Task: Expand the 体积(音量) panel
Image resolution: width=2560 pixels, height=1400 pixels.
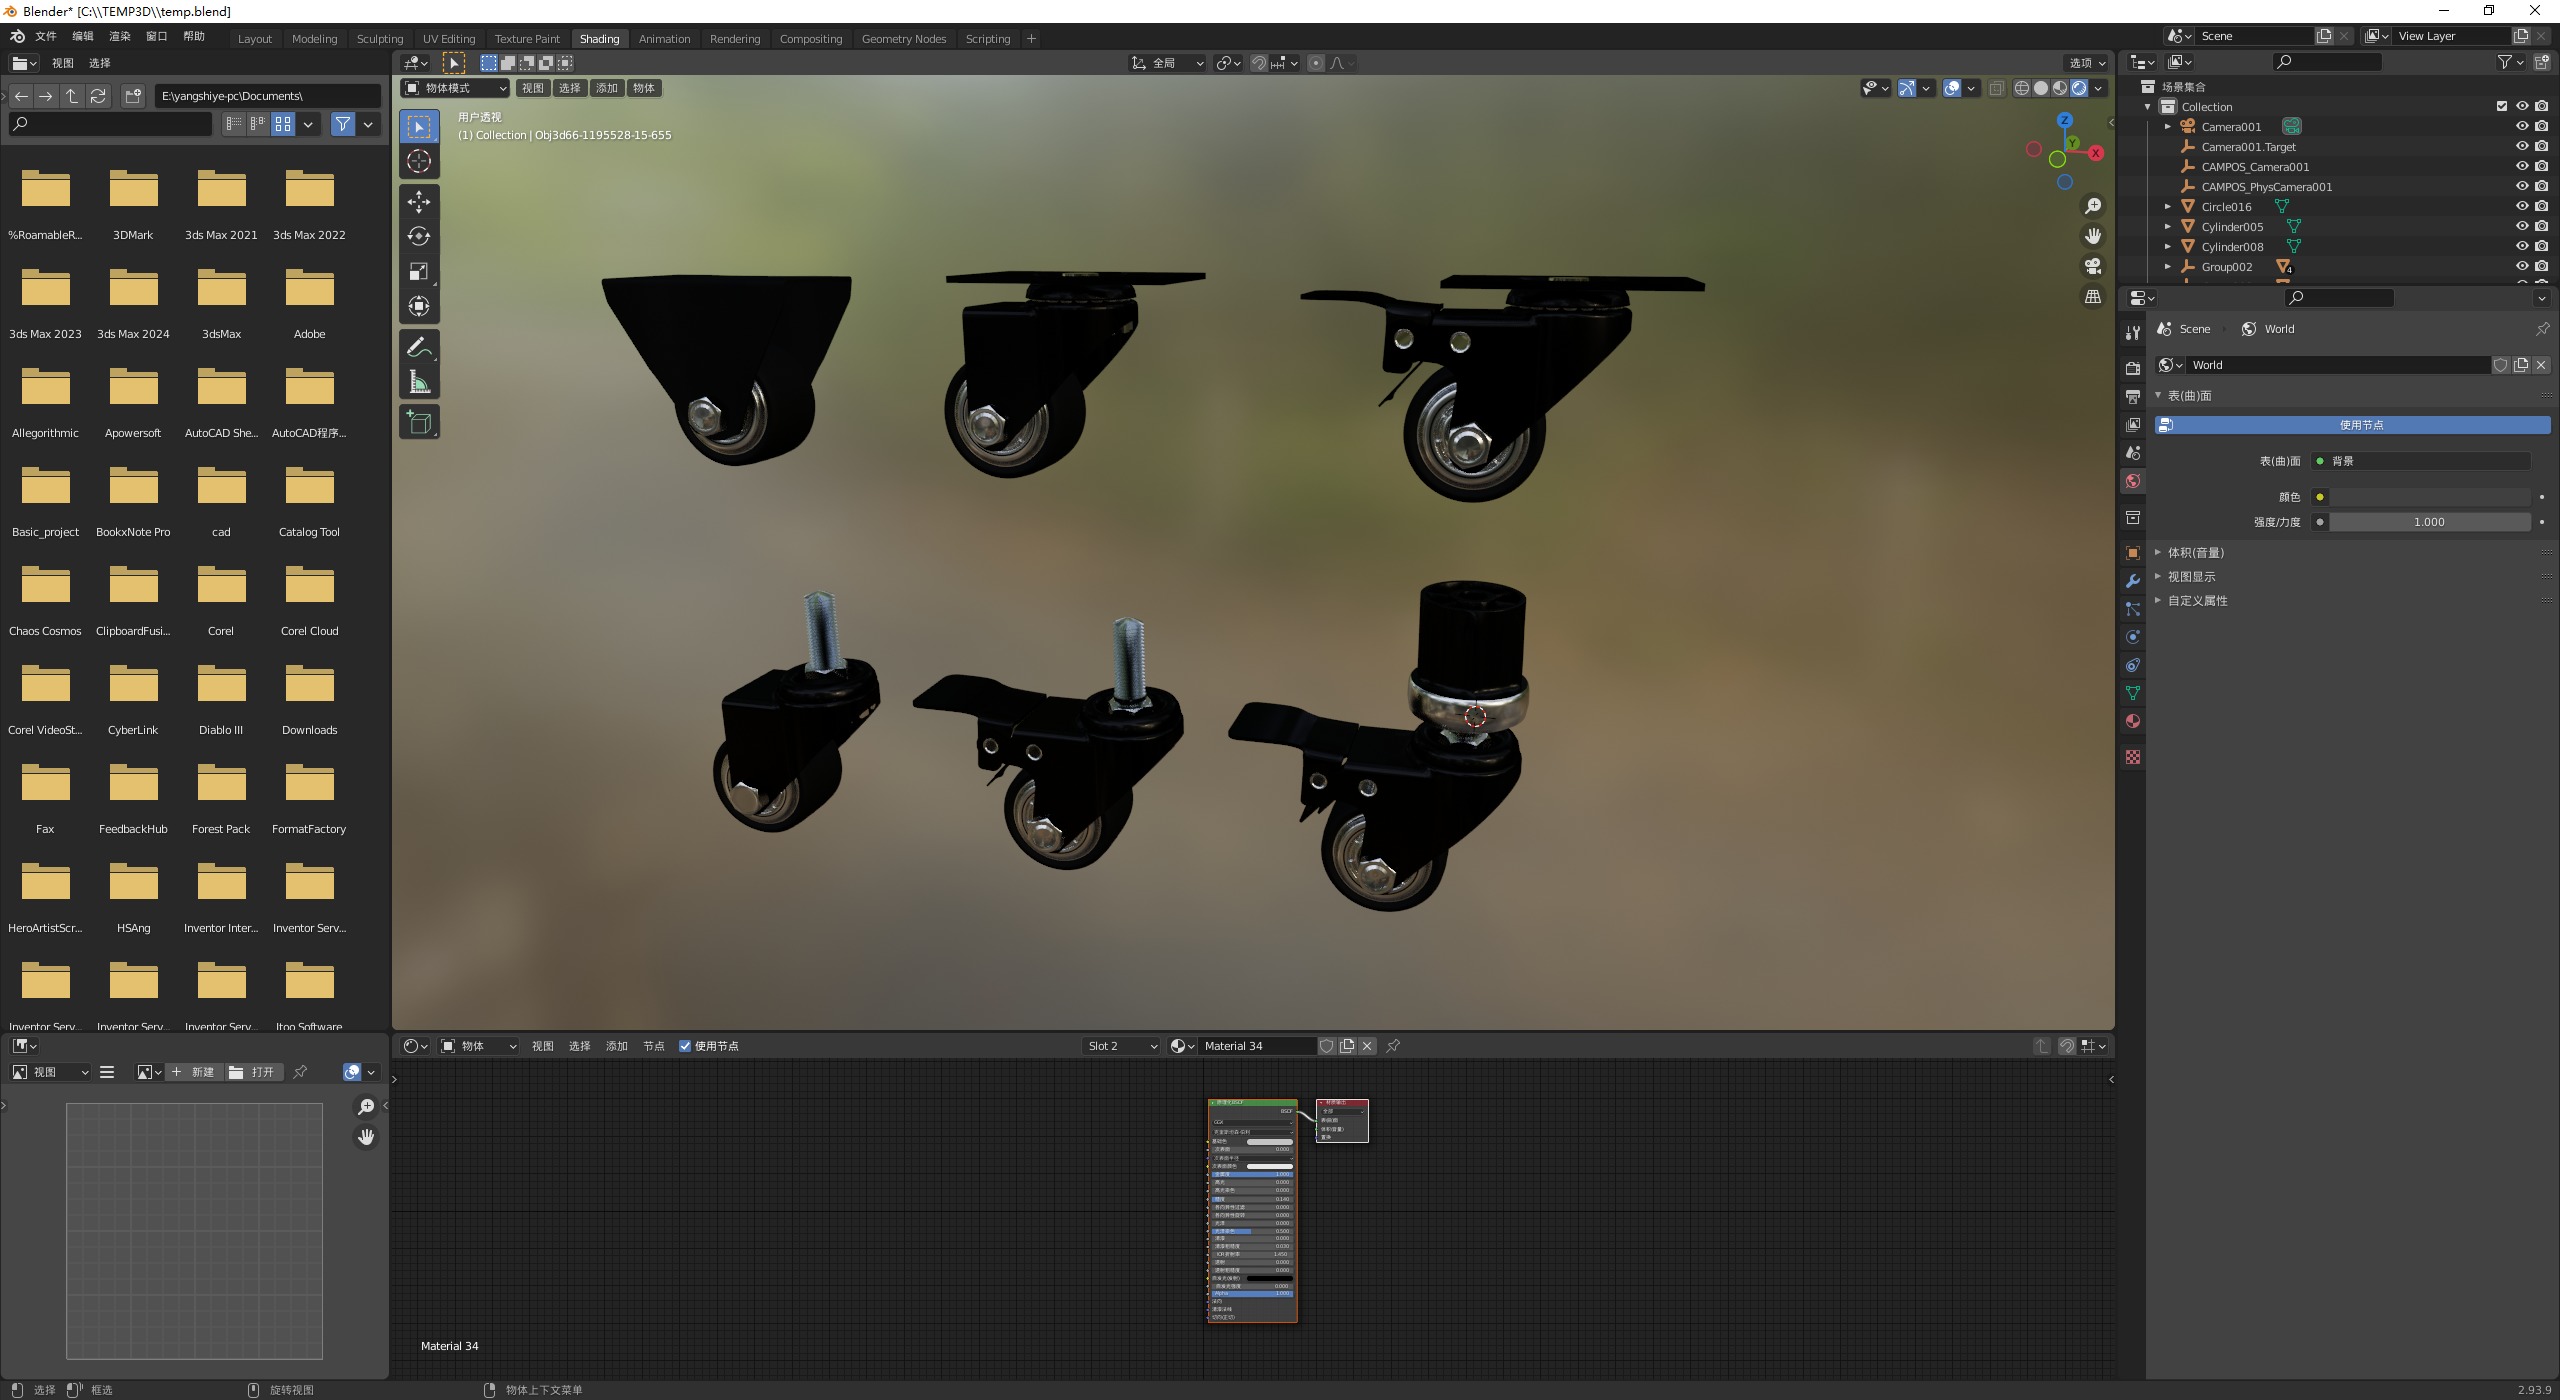Action: (x=2195, y=552)
